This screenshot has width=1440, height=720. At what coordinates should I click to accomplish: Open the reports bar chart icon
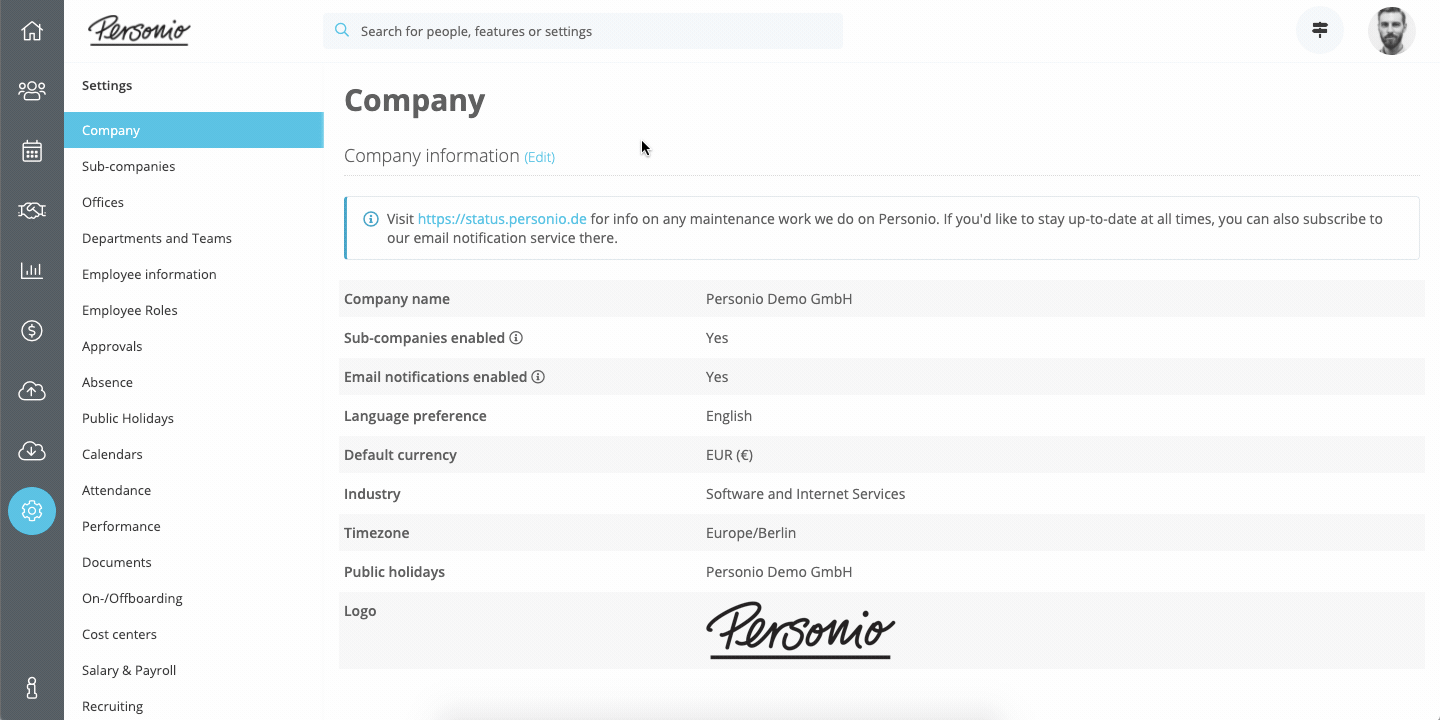(x=32, y=271)
